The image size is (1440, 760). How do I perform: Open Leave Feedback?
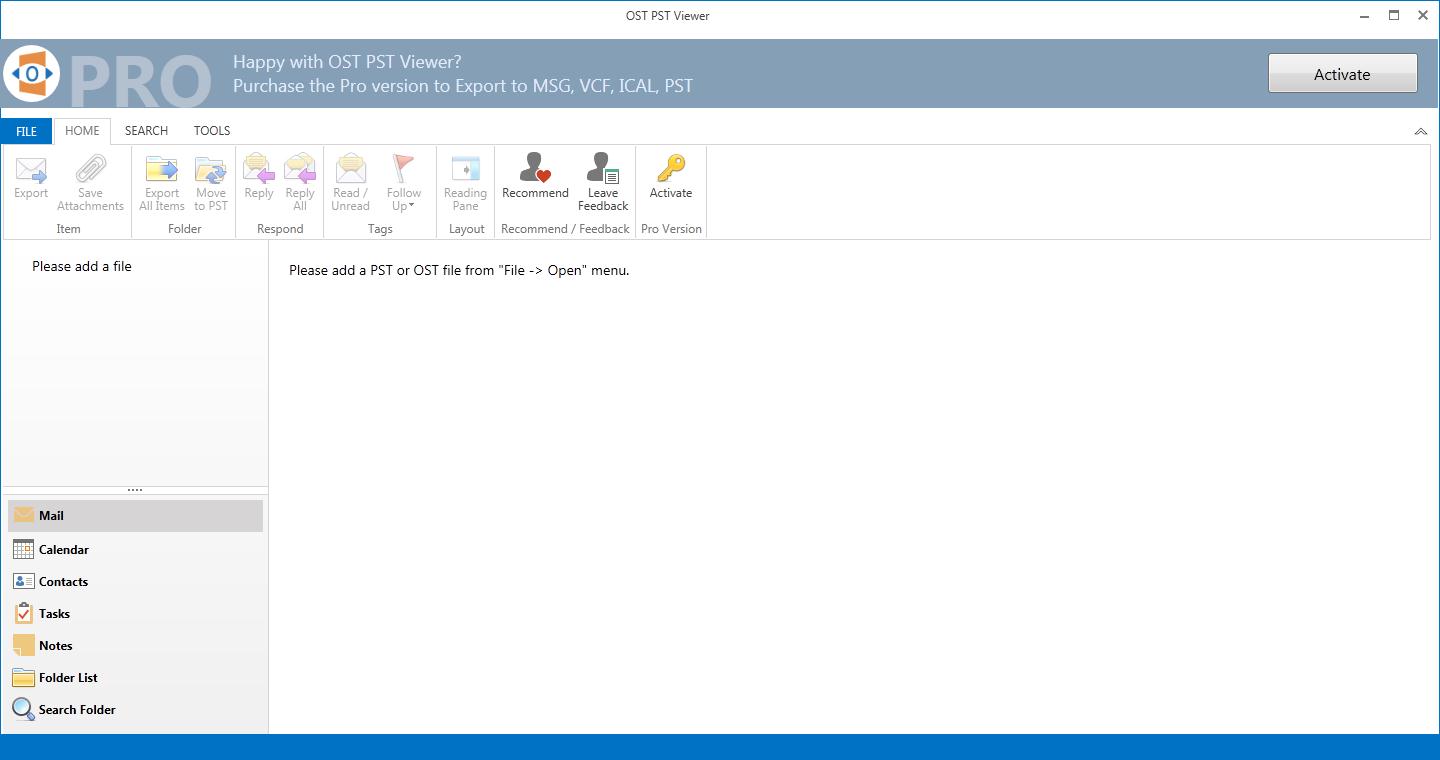[603, 180]
